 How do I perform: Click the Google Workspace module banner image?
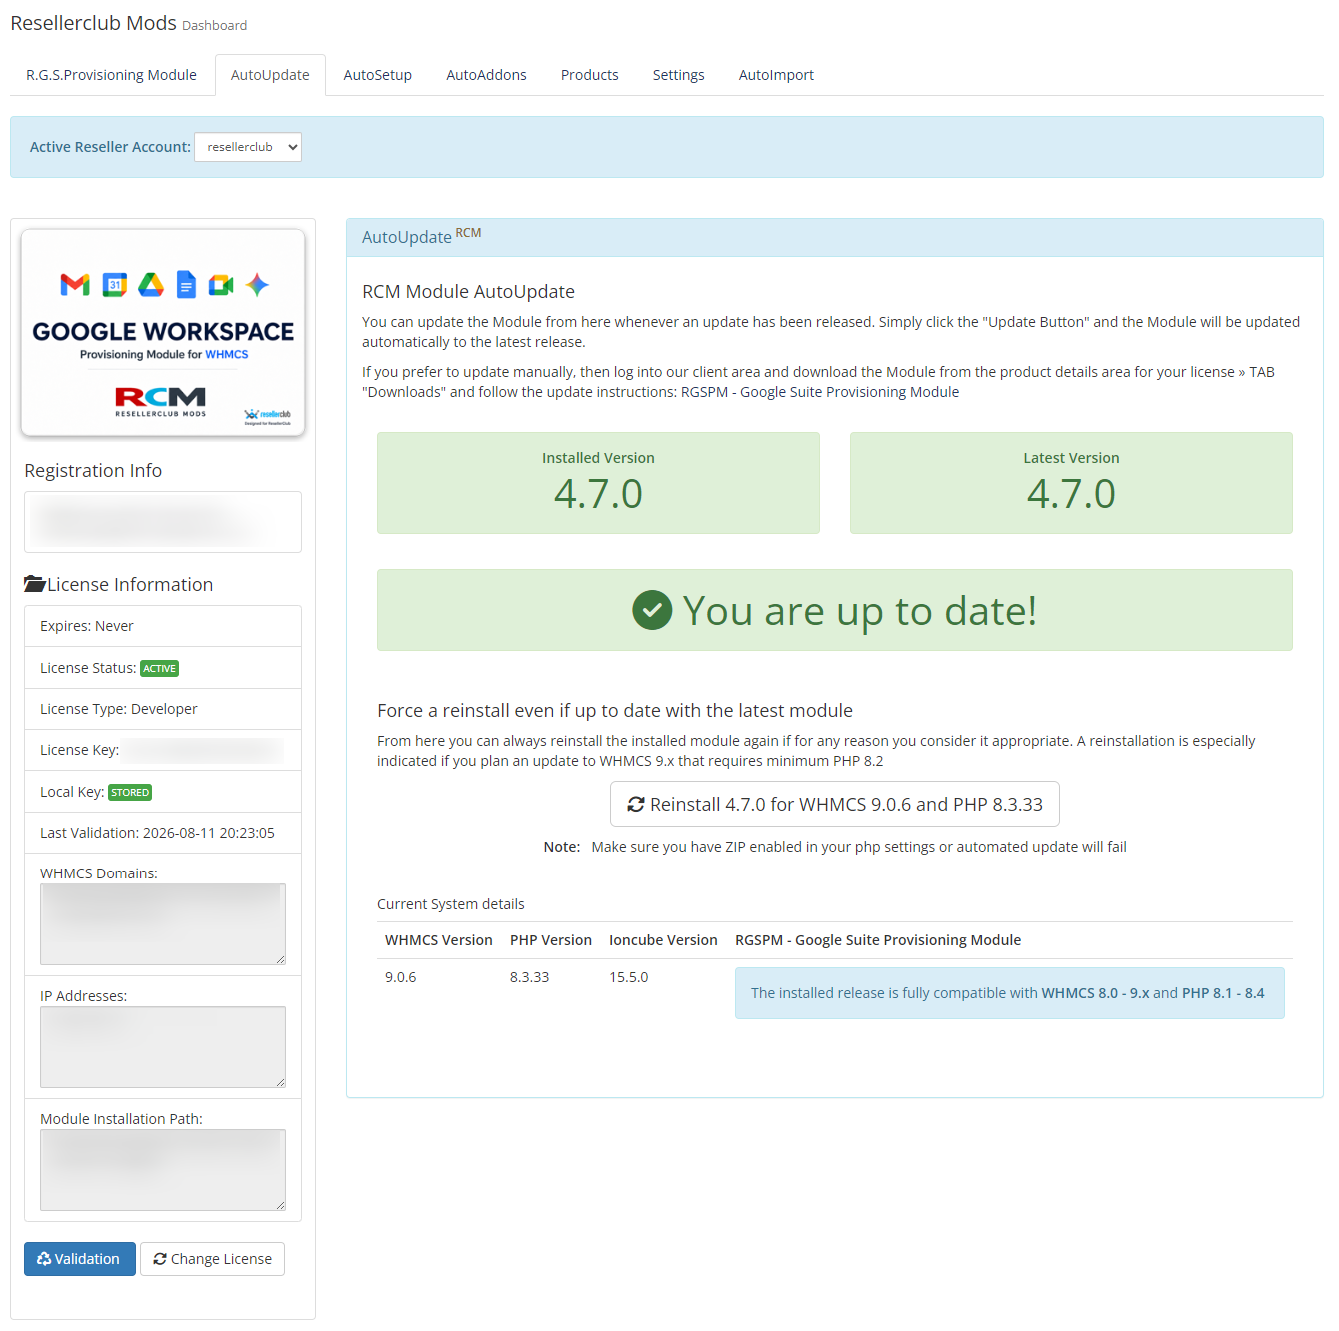163,333
